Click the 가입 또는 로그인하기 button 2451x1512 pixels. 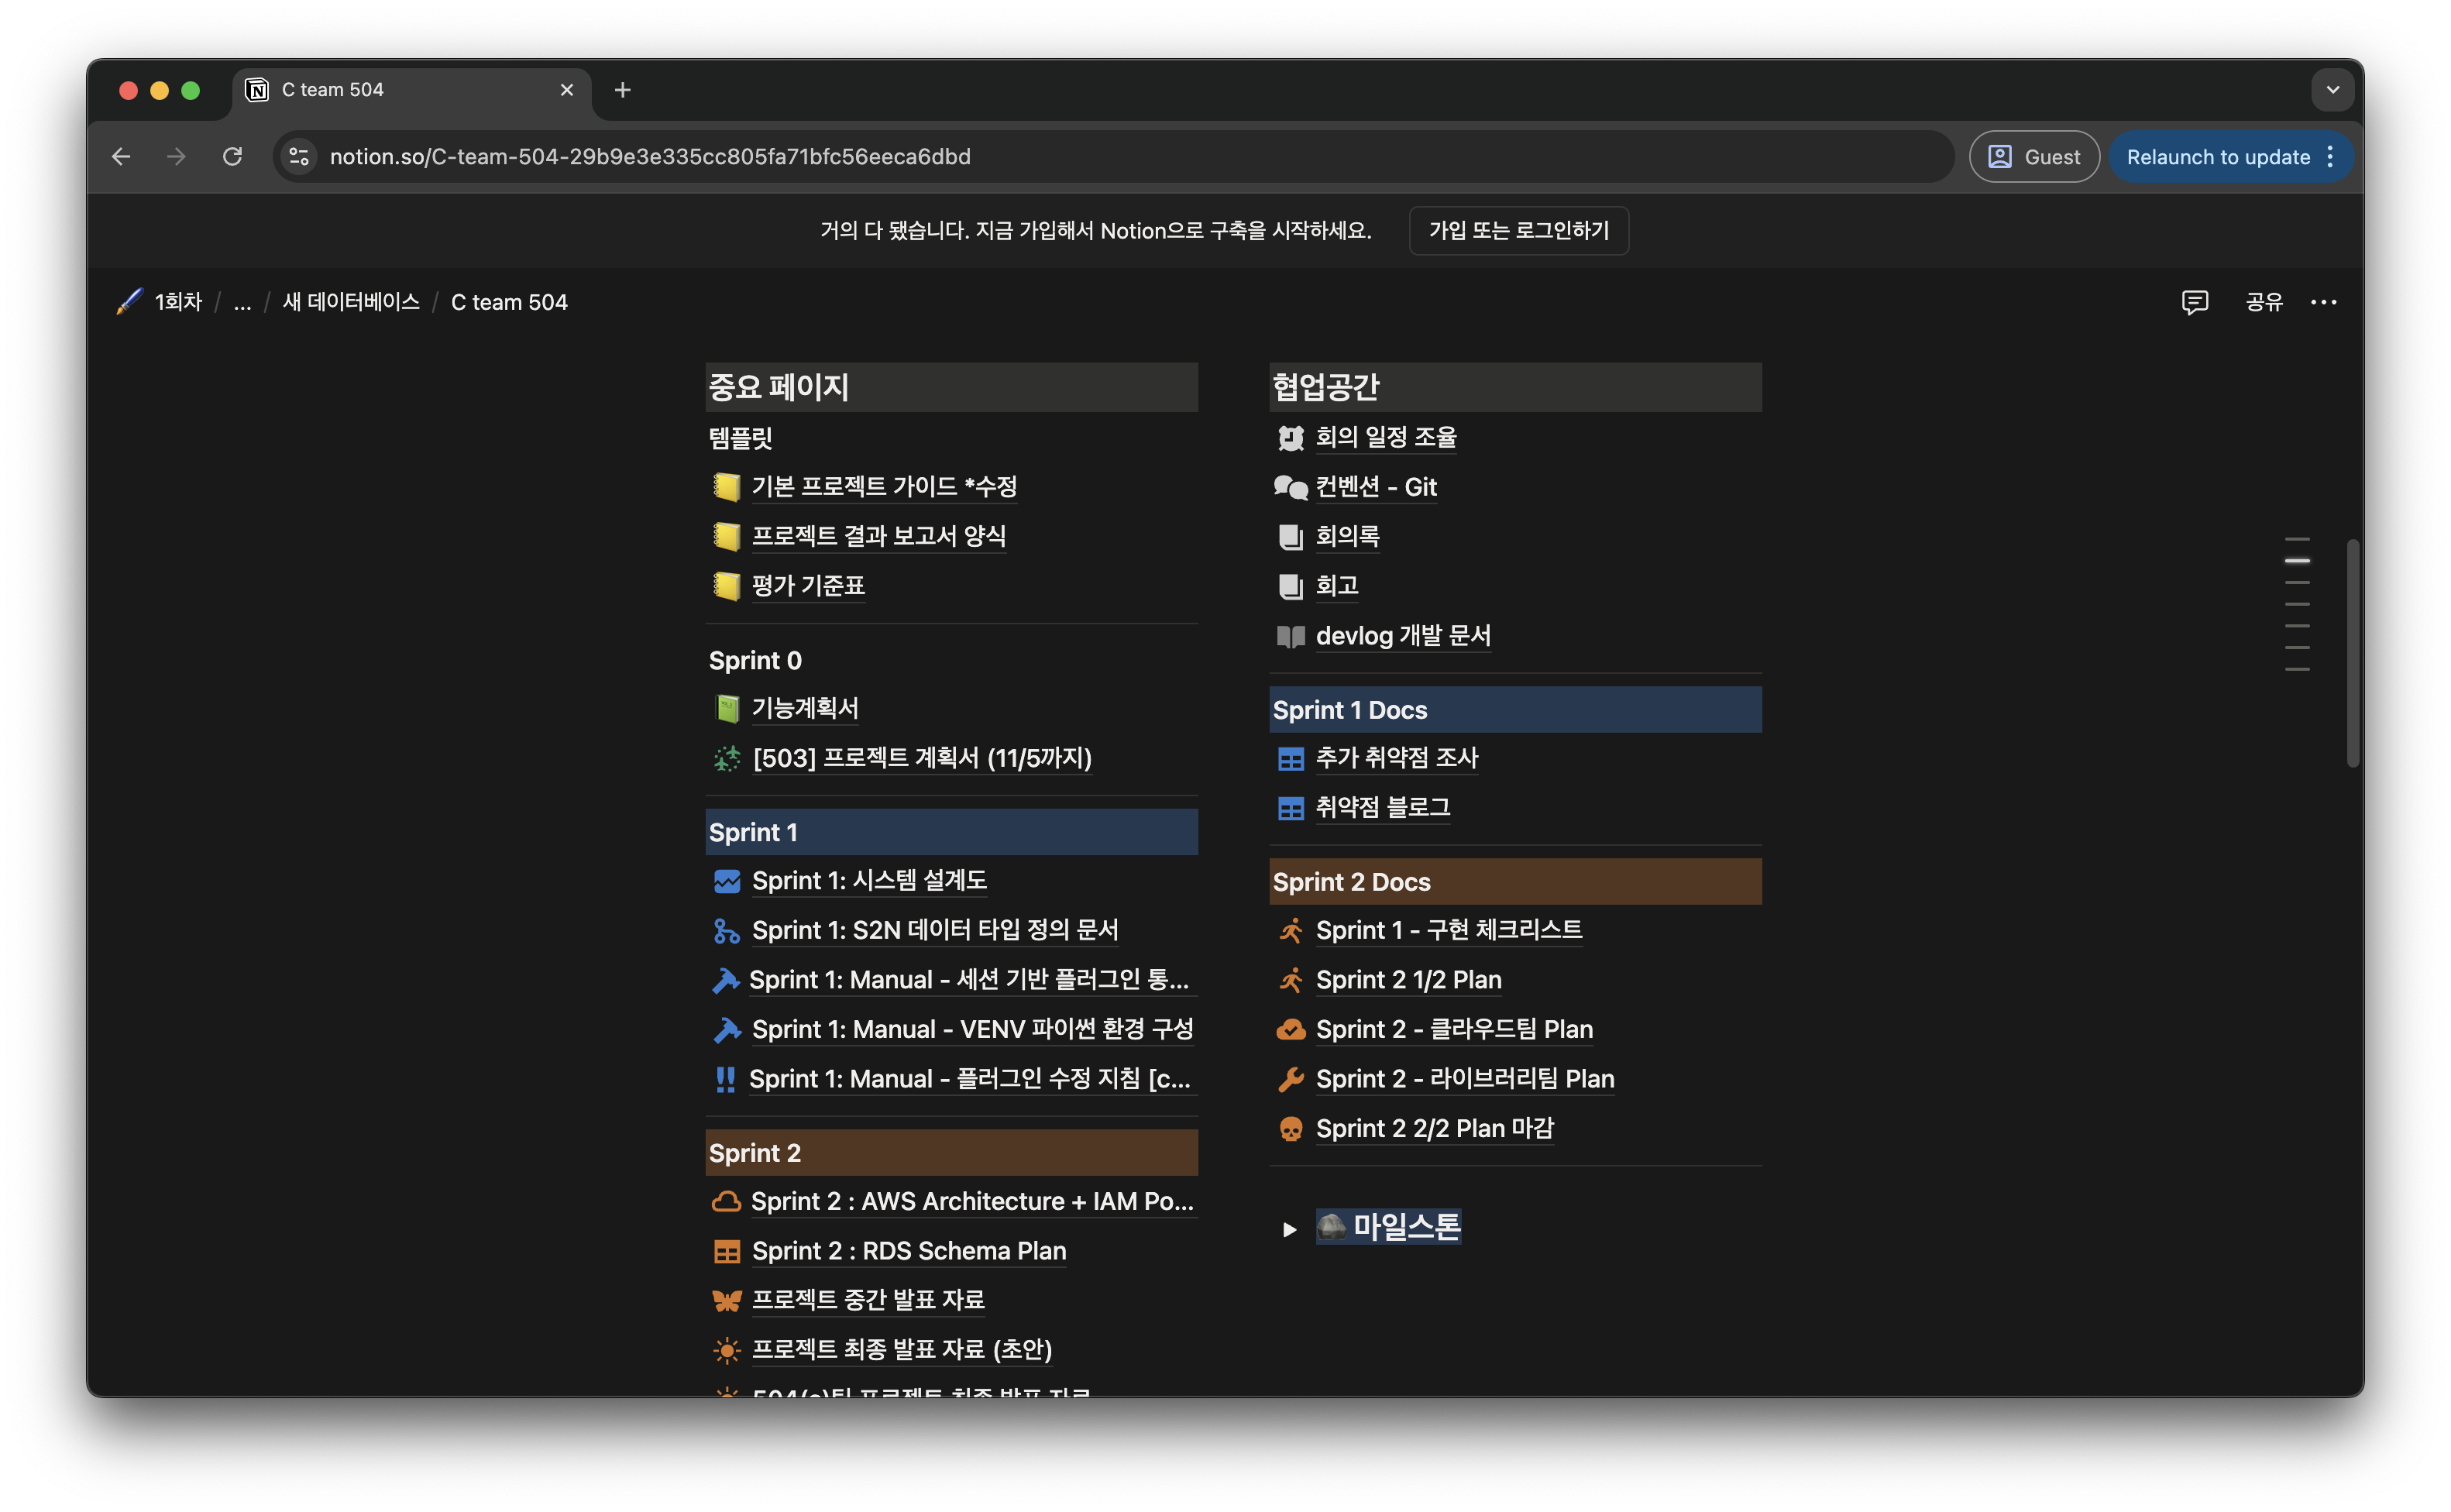[x=1518, y=230]
